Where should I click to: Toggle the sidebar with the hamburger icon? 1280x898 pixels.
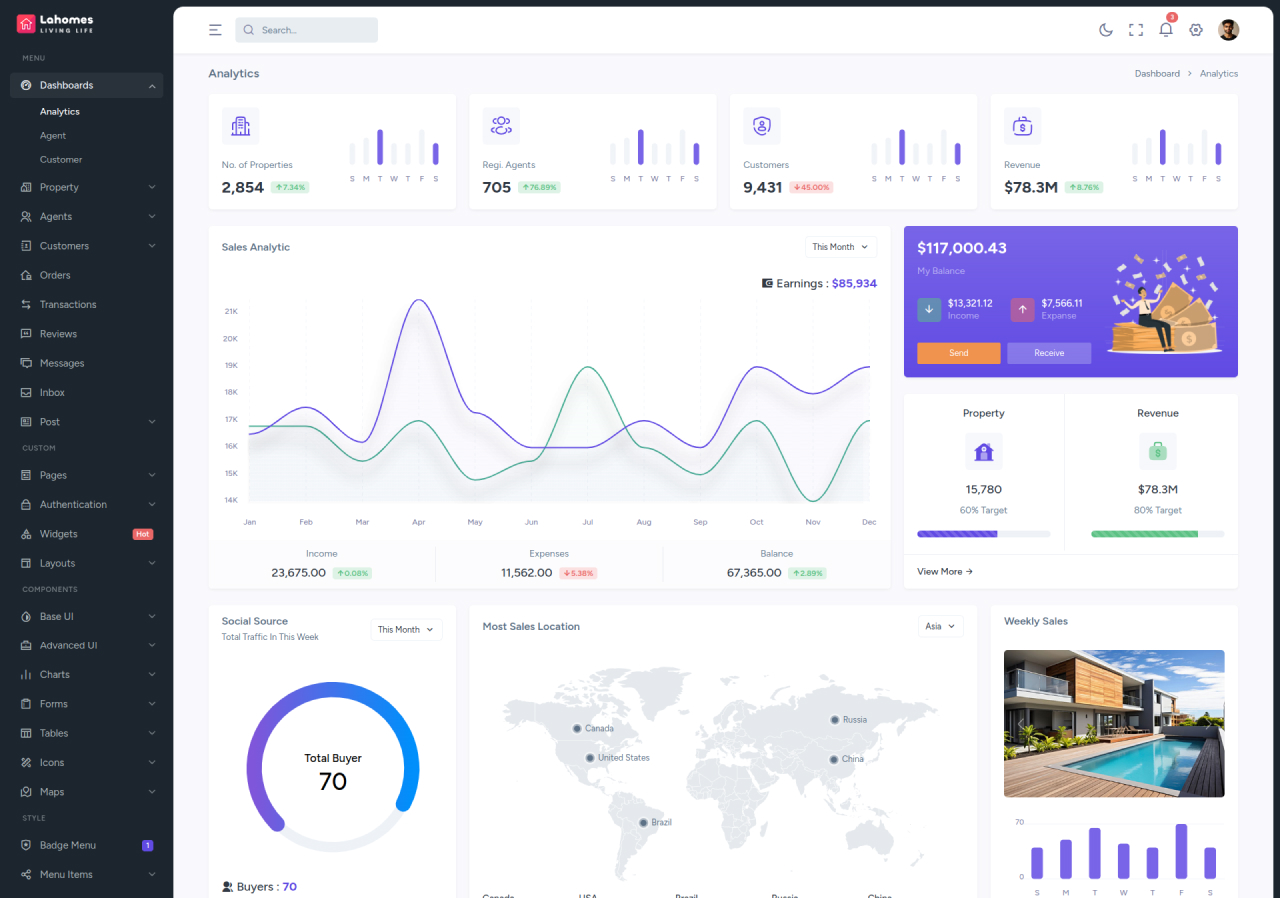tap(215, 30)
